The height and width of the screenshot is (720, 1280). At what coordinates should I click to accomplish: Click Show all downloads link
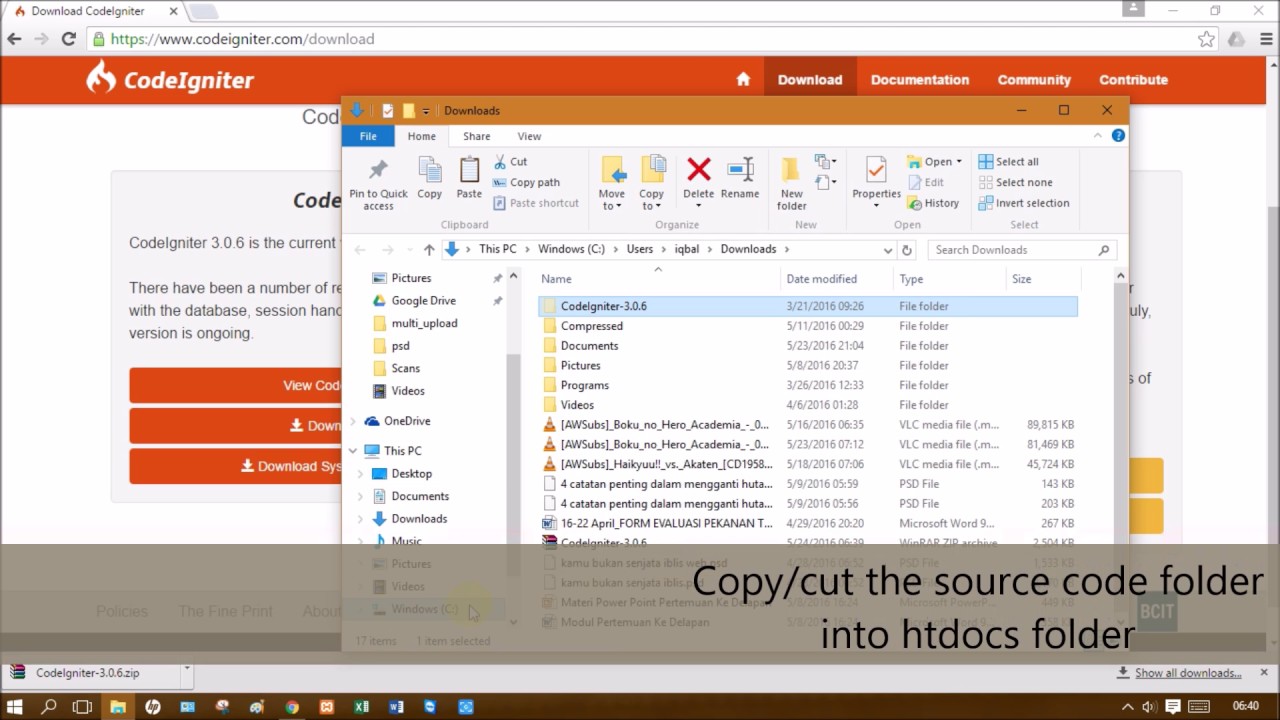(1188, 673)
